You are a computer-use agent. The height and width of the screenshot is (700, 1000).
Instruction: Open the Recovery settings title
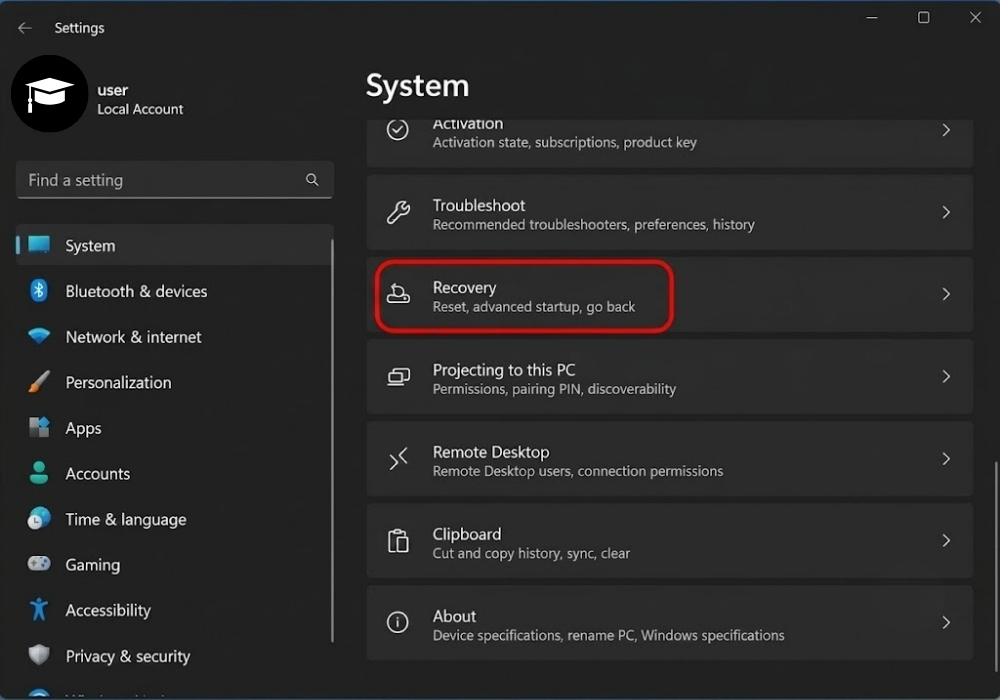click(464, 288)
